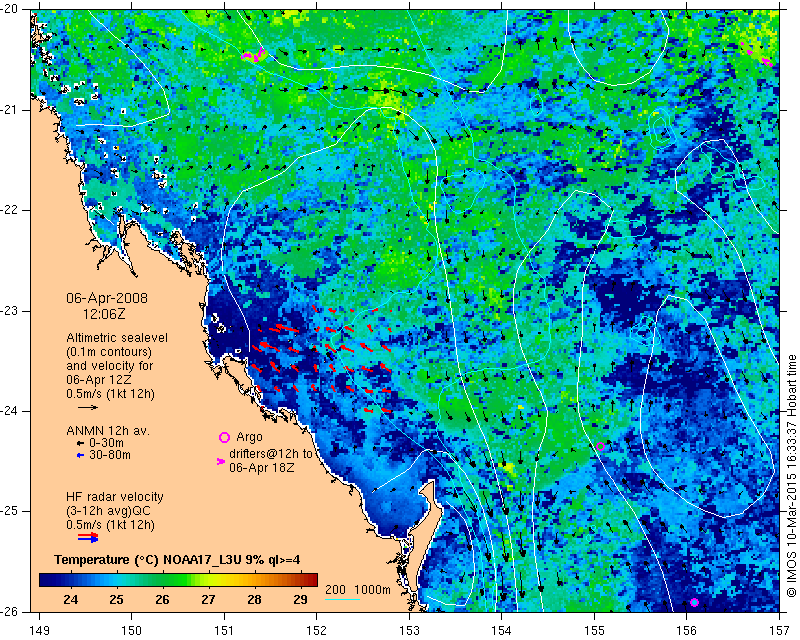Click the '06-Apr 18Z' drifter end-time text
Screen dimensions: 800x640
(262, 467)
